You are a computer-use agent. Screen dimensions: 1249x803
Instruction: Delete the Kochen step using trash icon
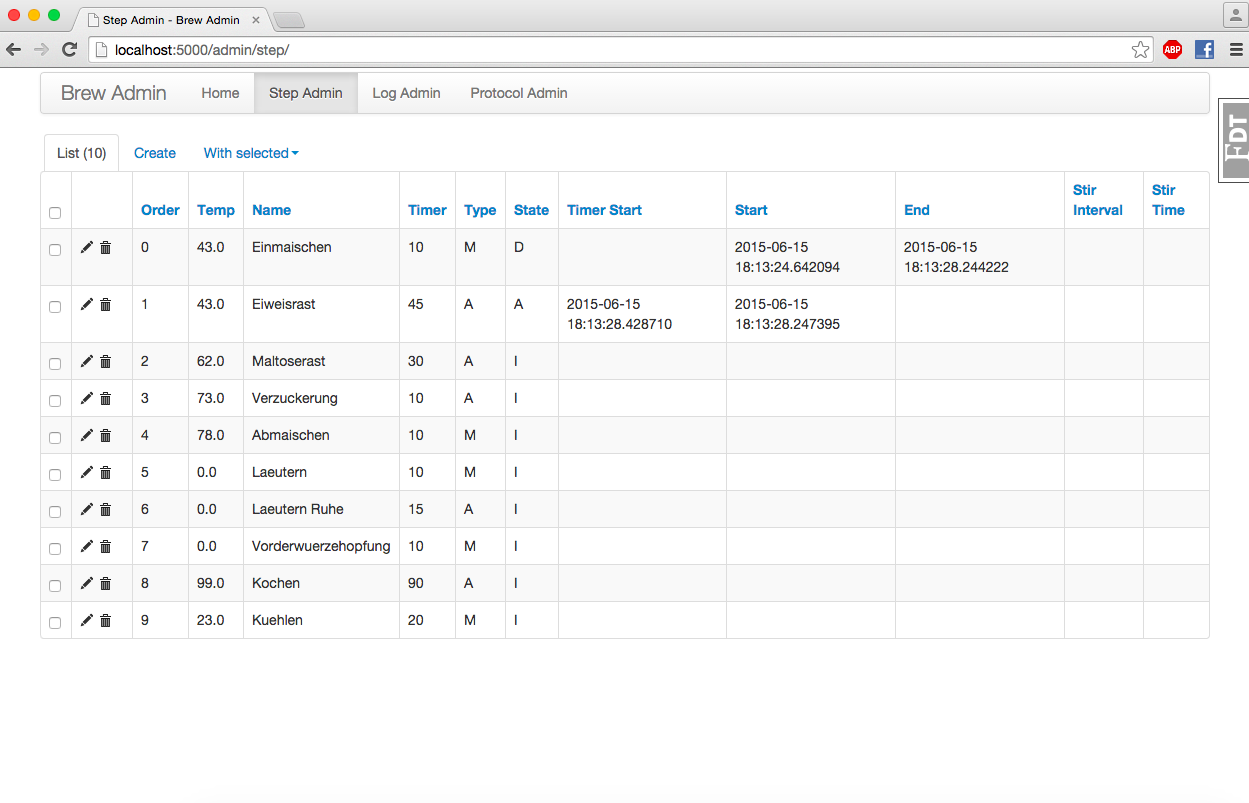point(106,584)
